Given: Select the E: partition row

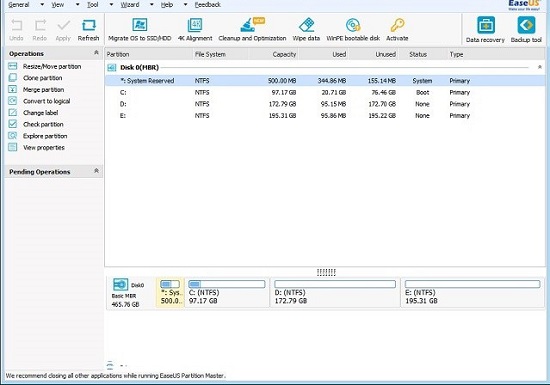Looking at the screenshot, I should (x=325, y=116).
